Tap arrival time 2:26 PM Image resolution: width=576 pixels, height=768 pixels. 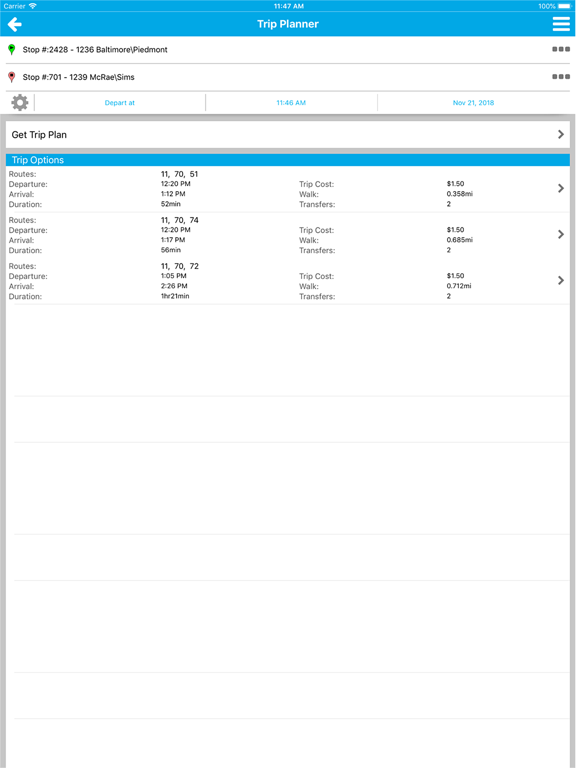pyautogui.click(x=174, y=286)
